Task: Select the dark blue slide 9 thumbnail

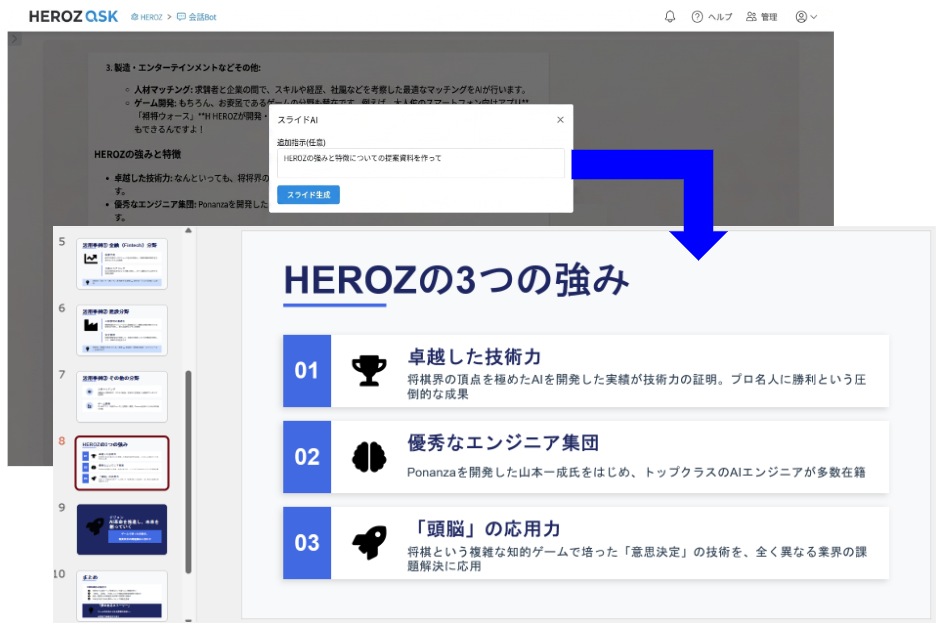Action: point(122,529)
